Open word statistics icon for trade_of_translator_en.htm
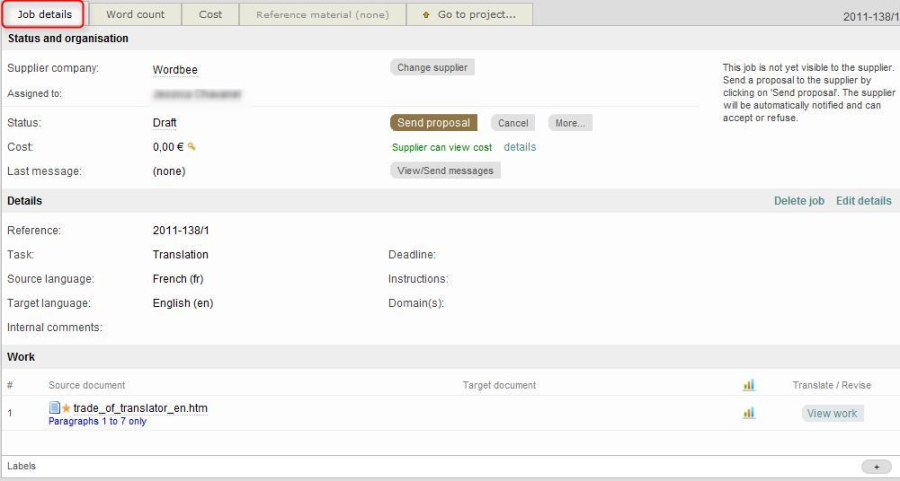This screenshot has height=481, width=900. 749,413
